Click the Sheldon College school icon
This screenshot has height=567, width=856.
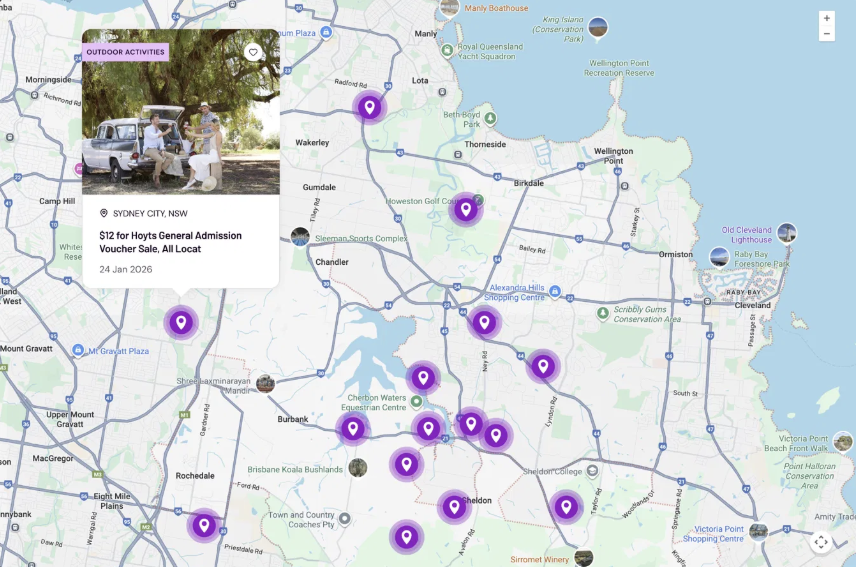592,470
